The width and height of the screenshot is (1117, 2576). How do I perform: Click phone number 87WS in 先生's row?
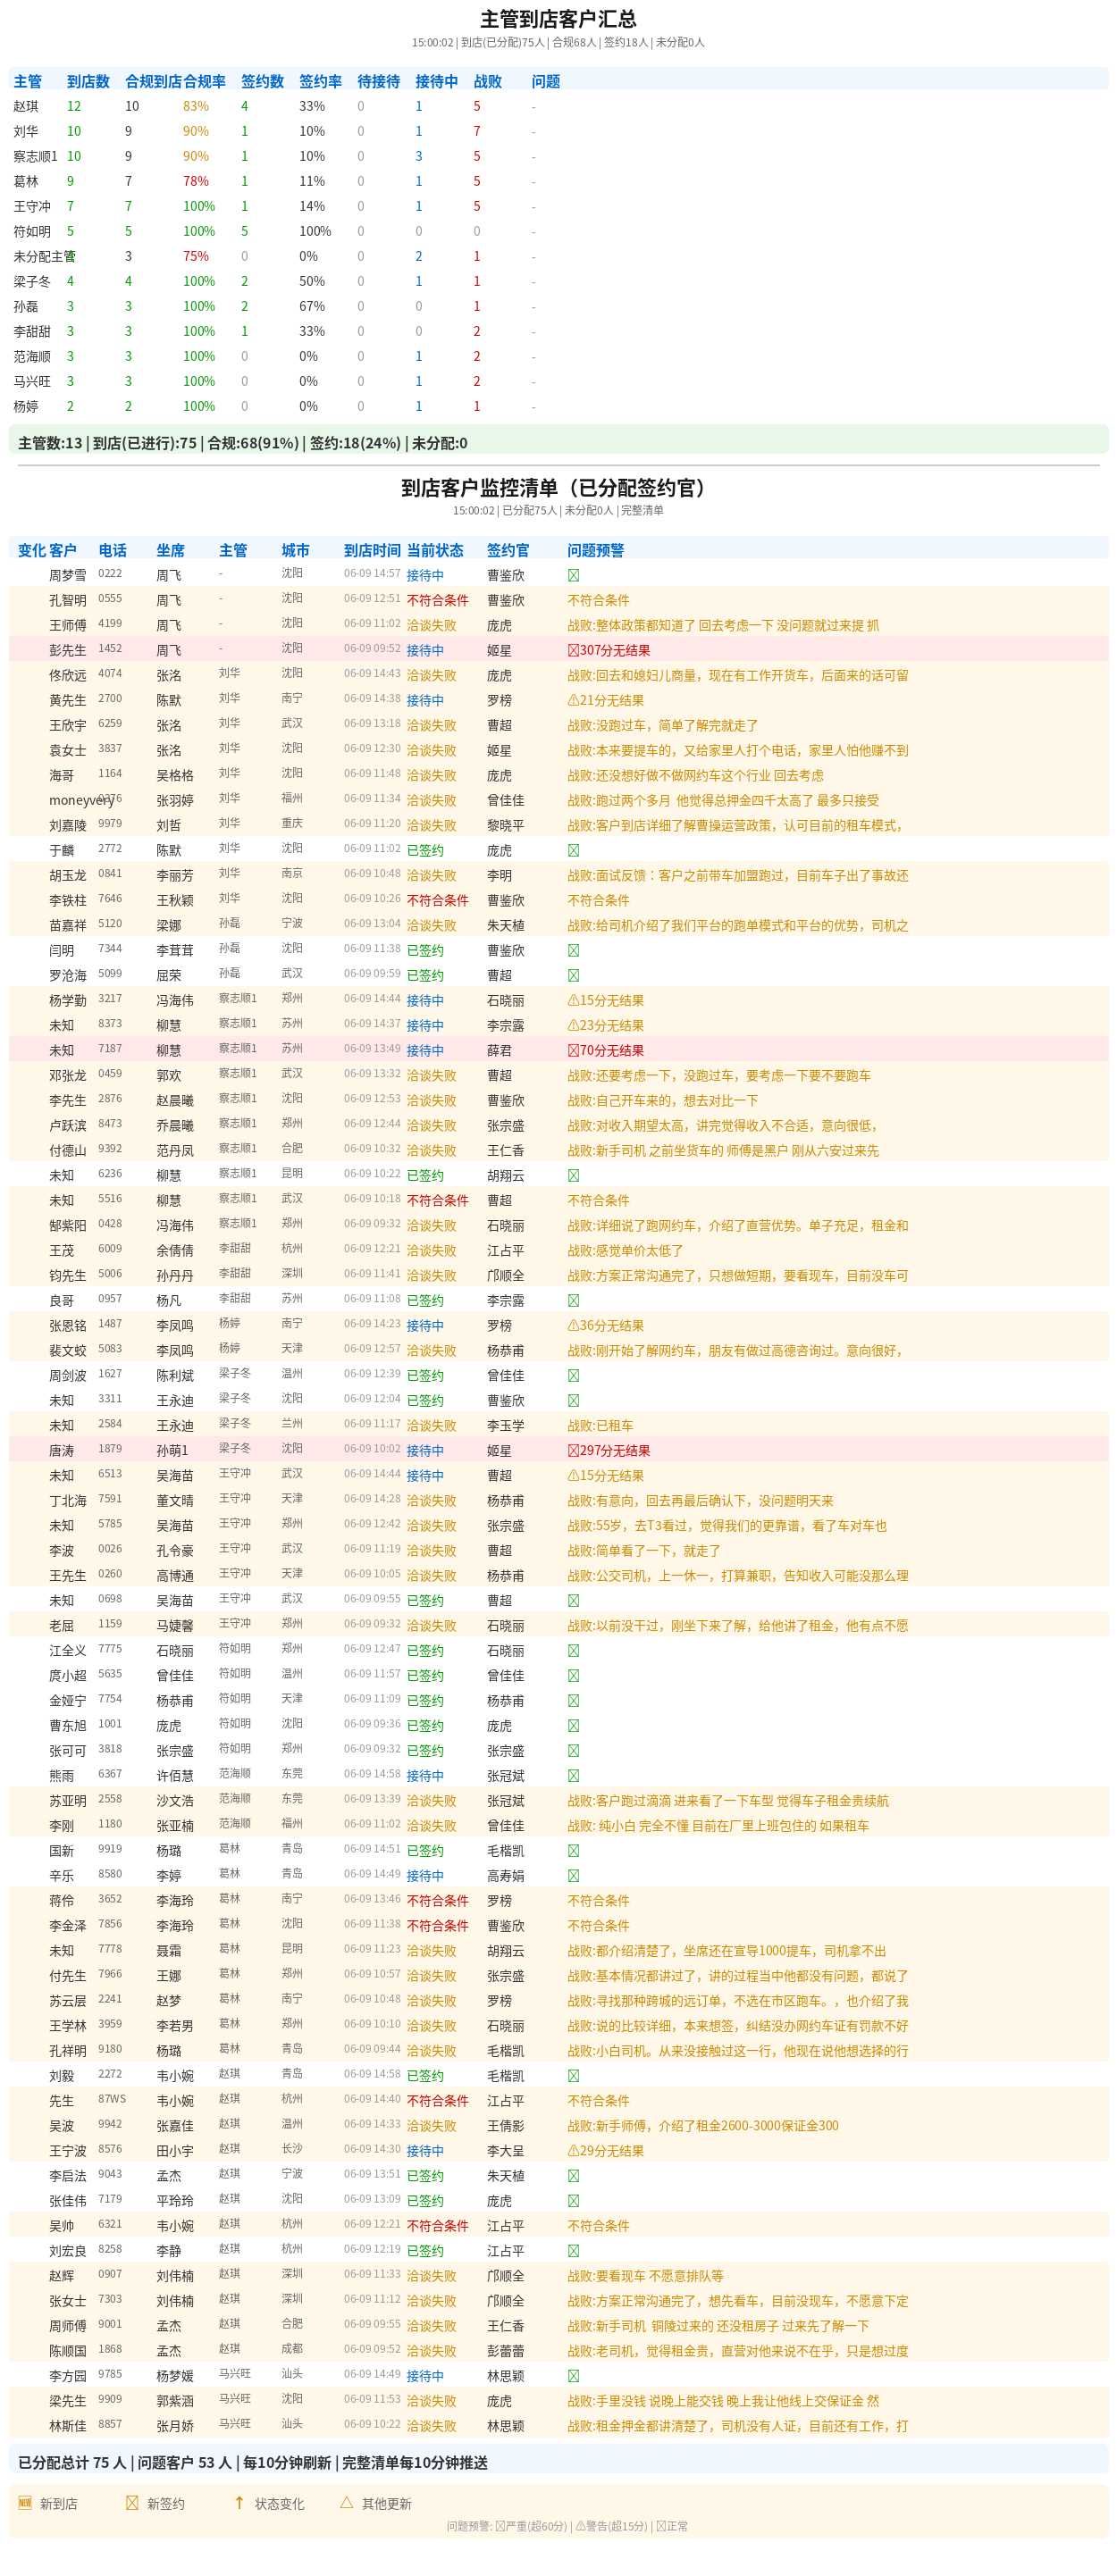[111, 2099]
